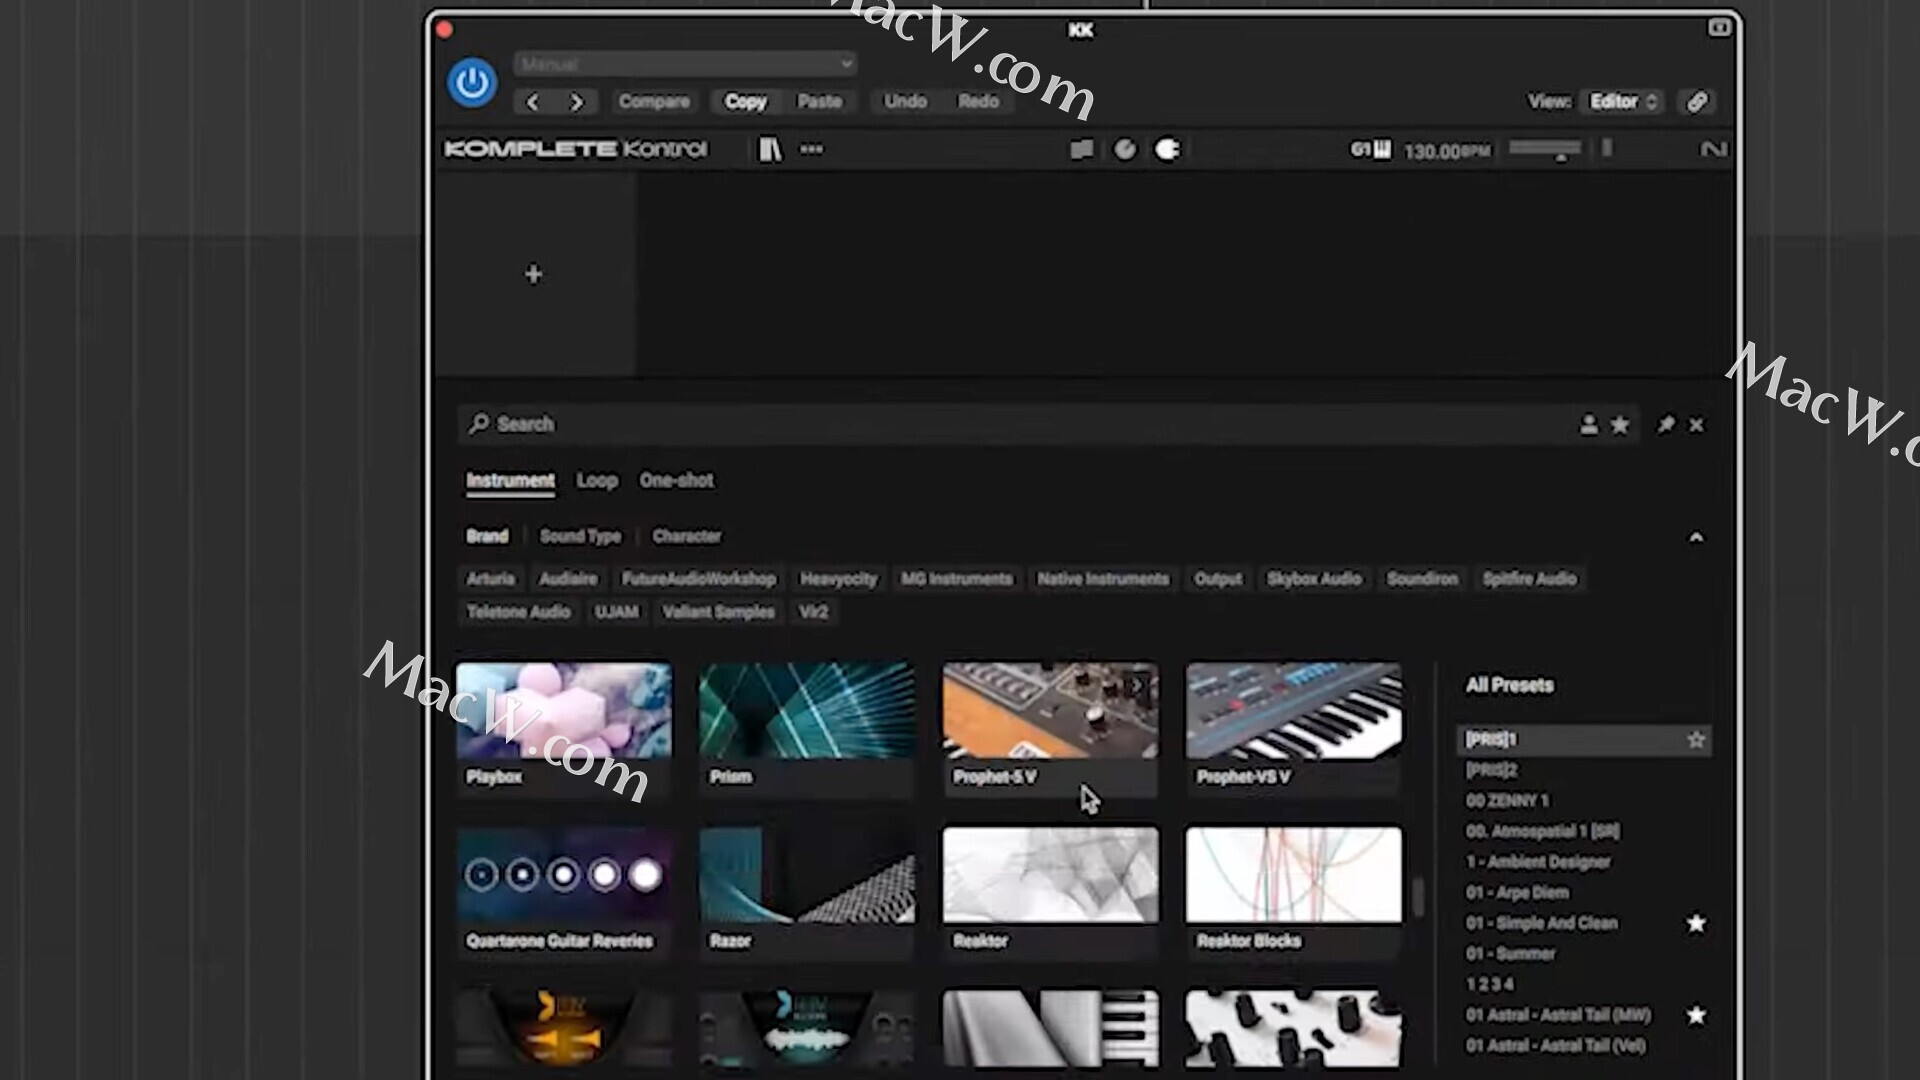Filter by Output brand tag

1218,579
